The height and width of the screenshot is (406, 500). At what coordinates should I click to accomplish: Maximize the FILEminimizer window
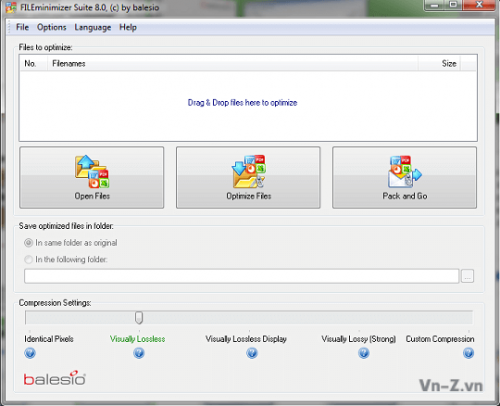coord(454,5)
